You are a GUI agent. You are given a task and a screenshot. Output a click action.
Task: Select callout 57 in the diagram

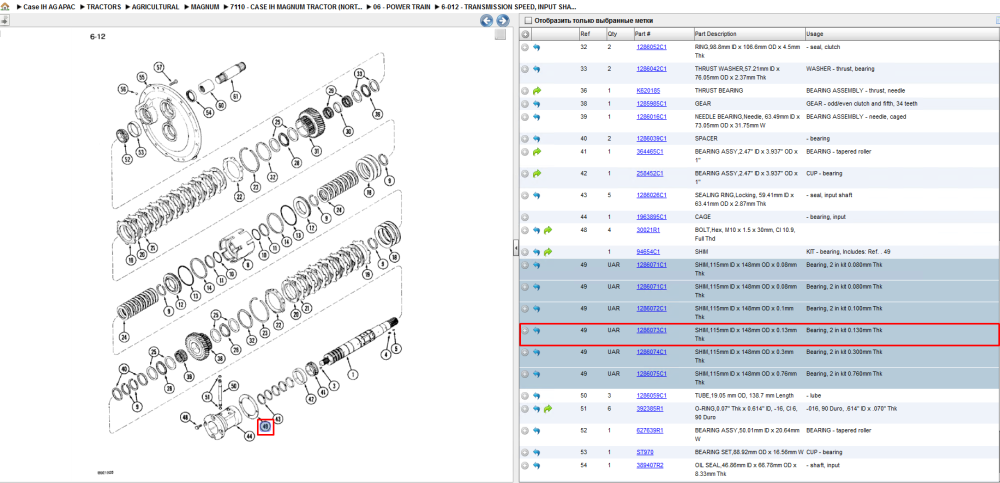(159, 67)
